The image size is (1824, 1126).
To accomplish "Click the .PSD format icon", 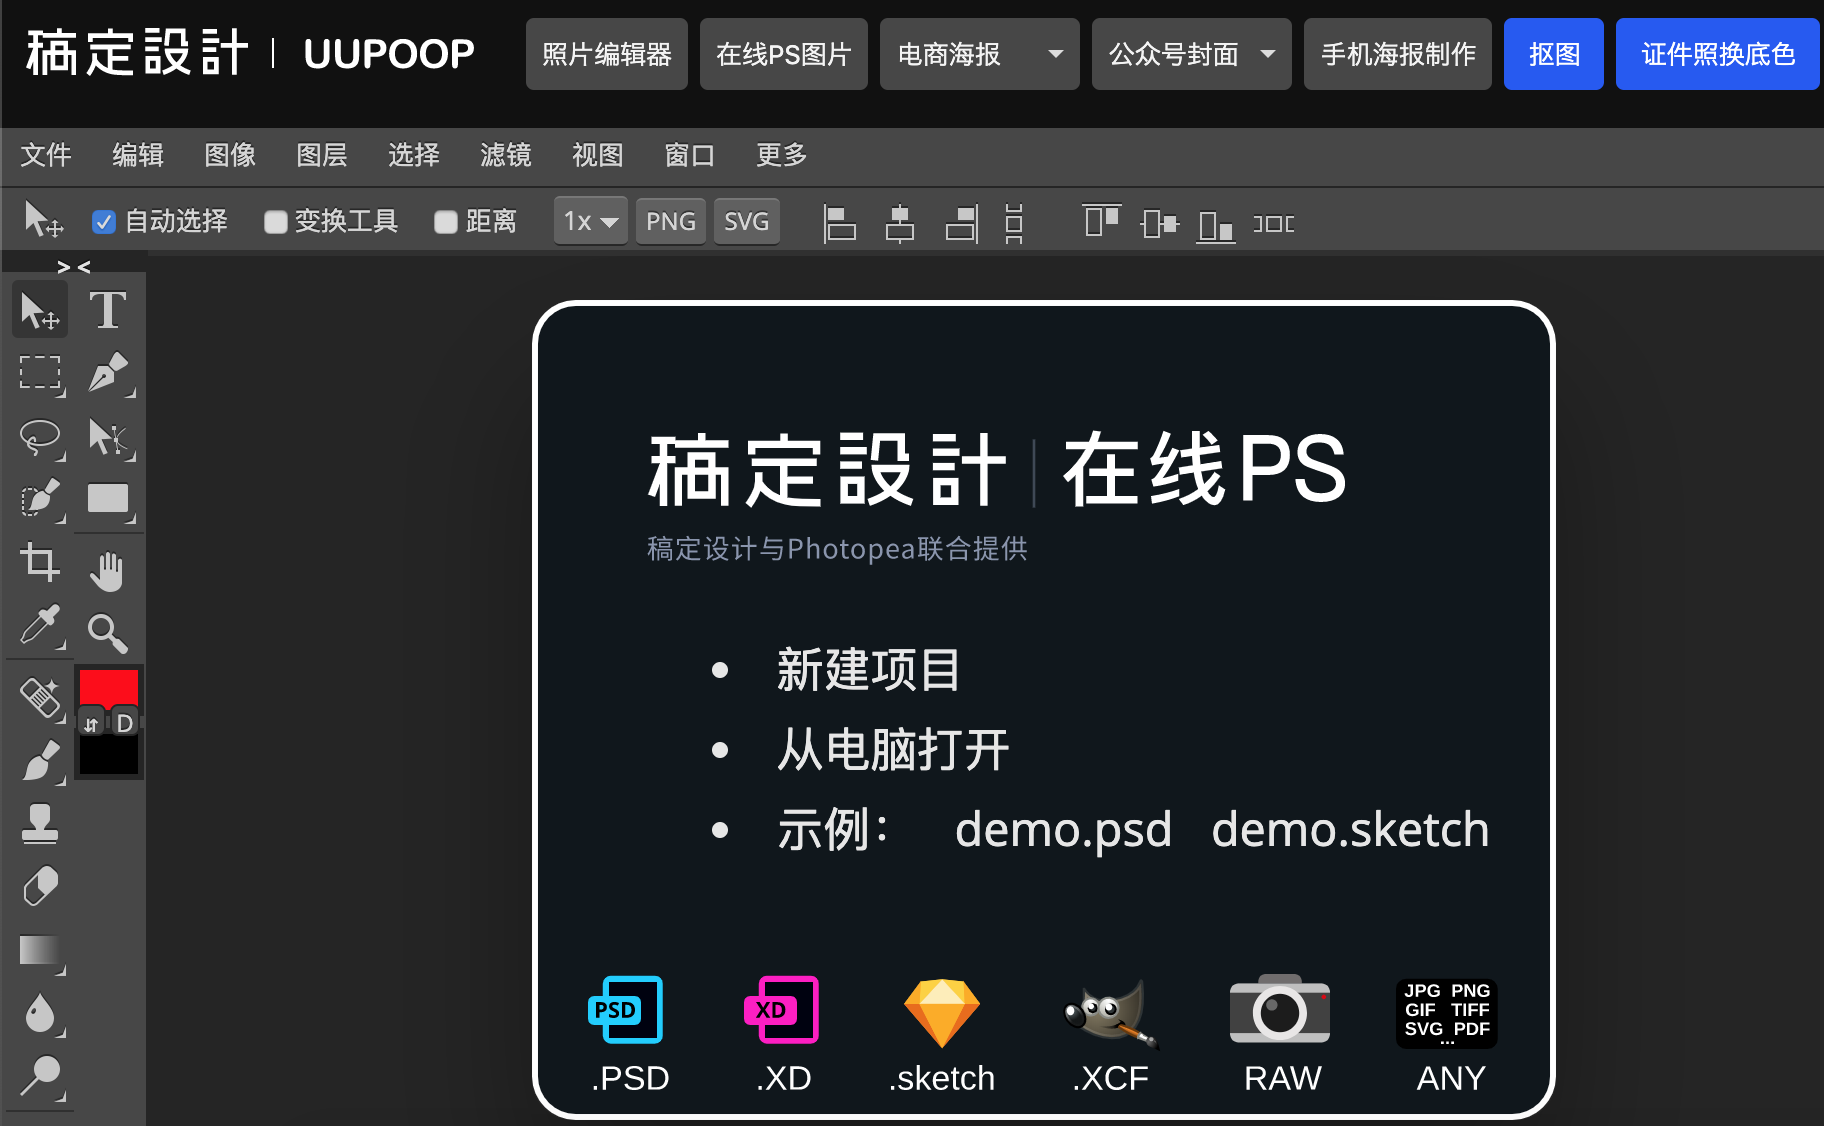I will click(626, 1010).
